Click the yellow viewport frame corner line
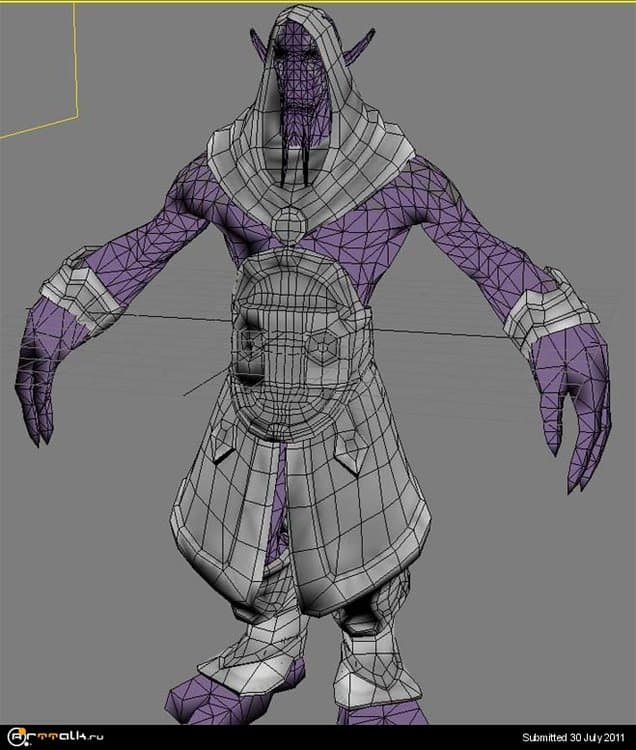 (76, 60)
